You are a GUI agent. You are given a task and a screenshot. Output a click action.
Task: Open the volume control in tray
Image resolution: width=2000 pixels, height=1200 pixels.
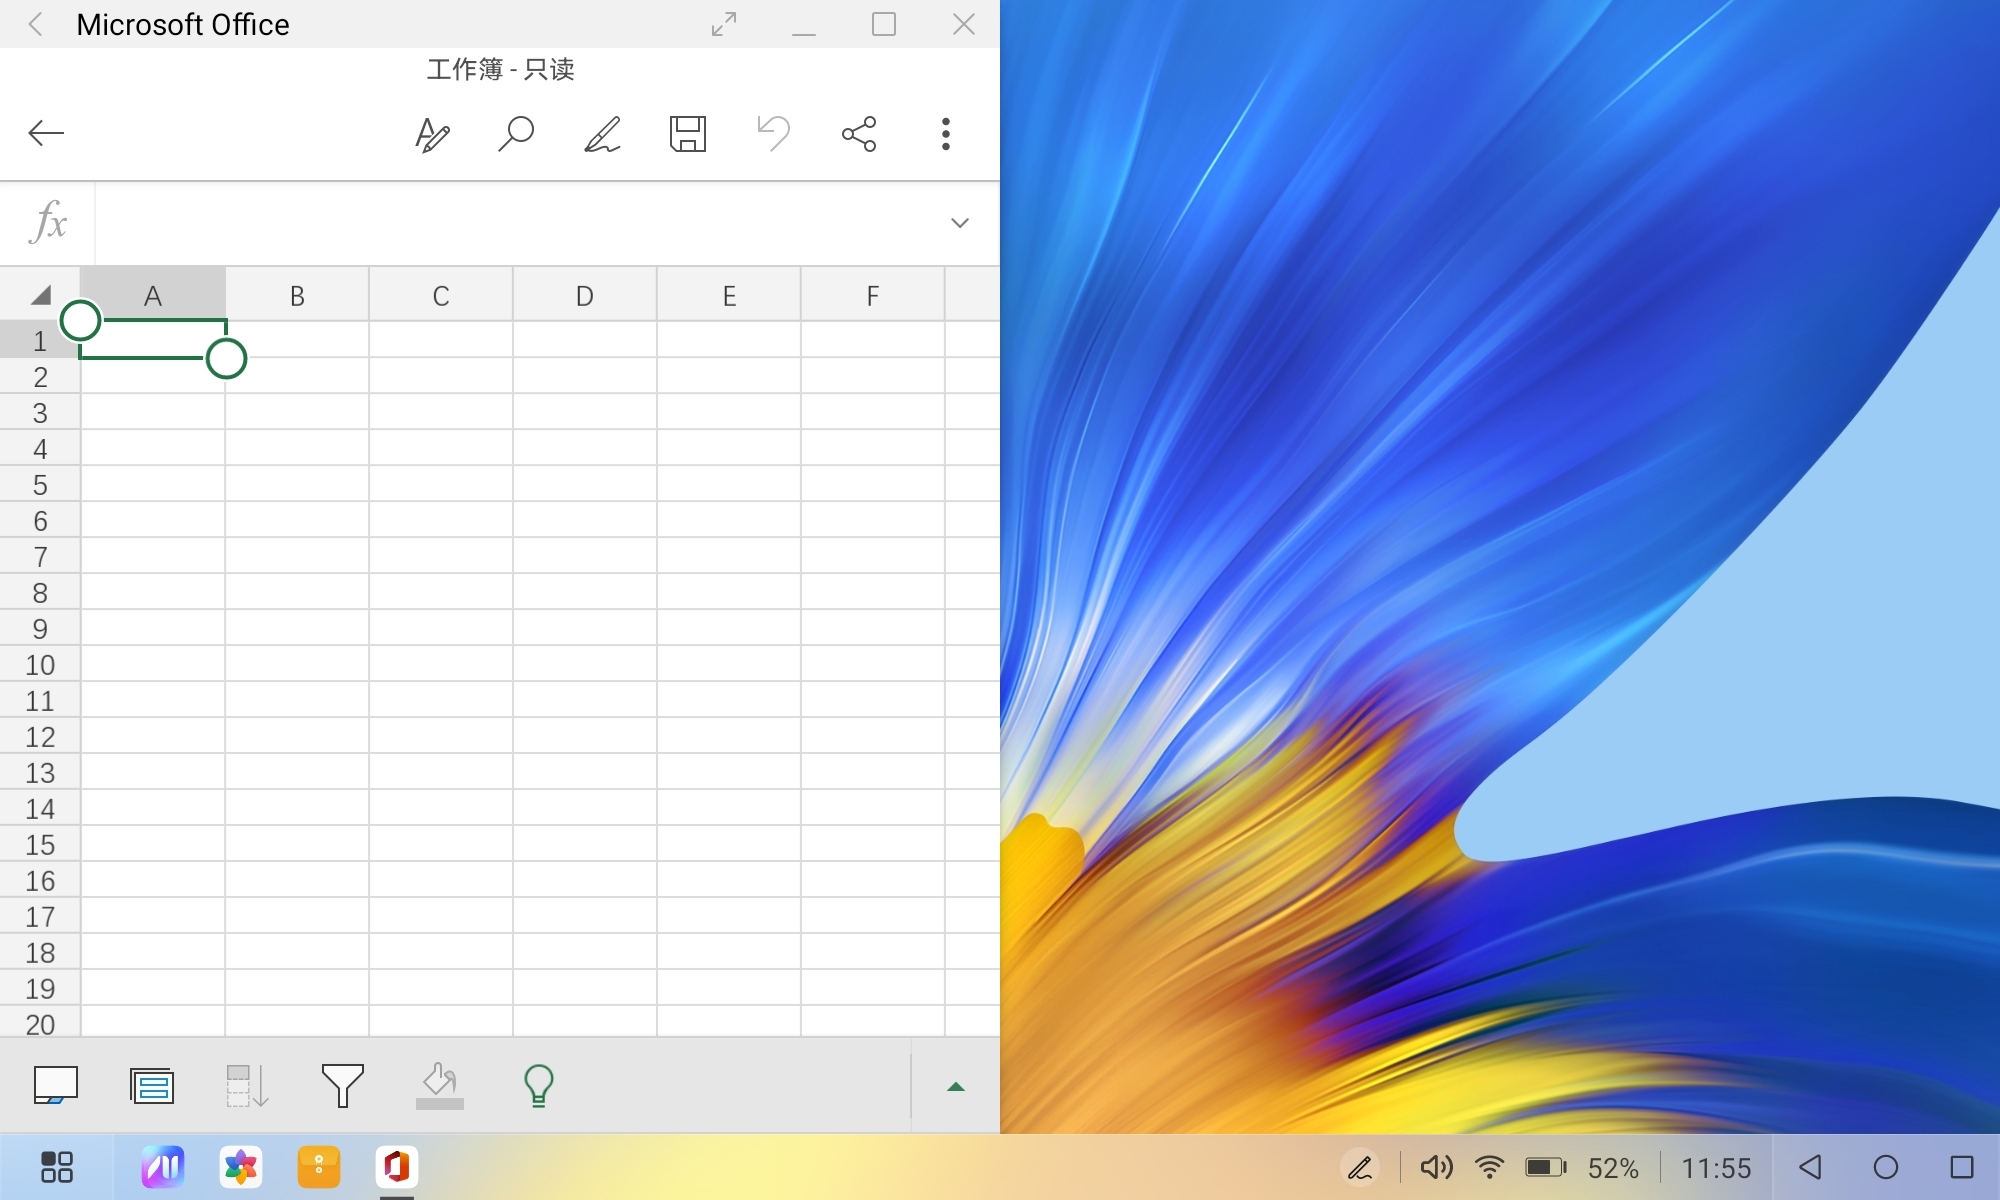point(1437,1167)
